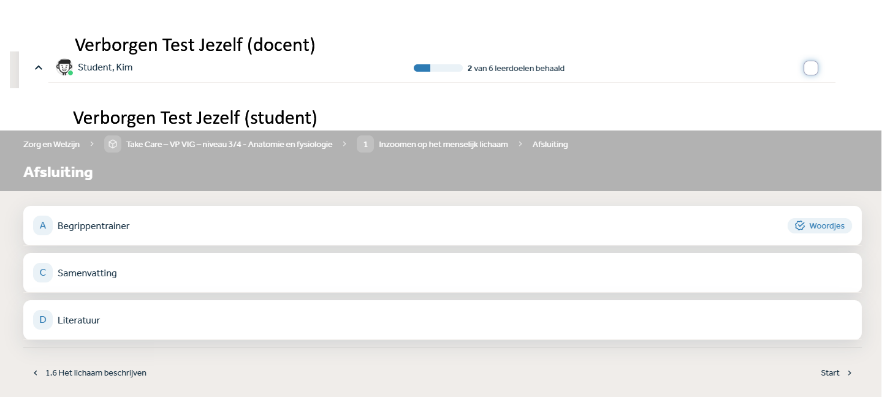Screen dimensions: 882x397
Task: Click the letter C badge for Samenvatting
Action: (x=43, y=273)
